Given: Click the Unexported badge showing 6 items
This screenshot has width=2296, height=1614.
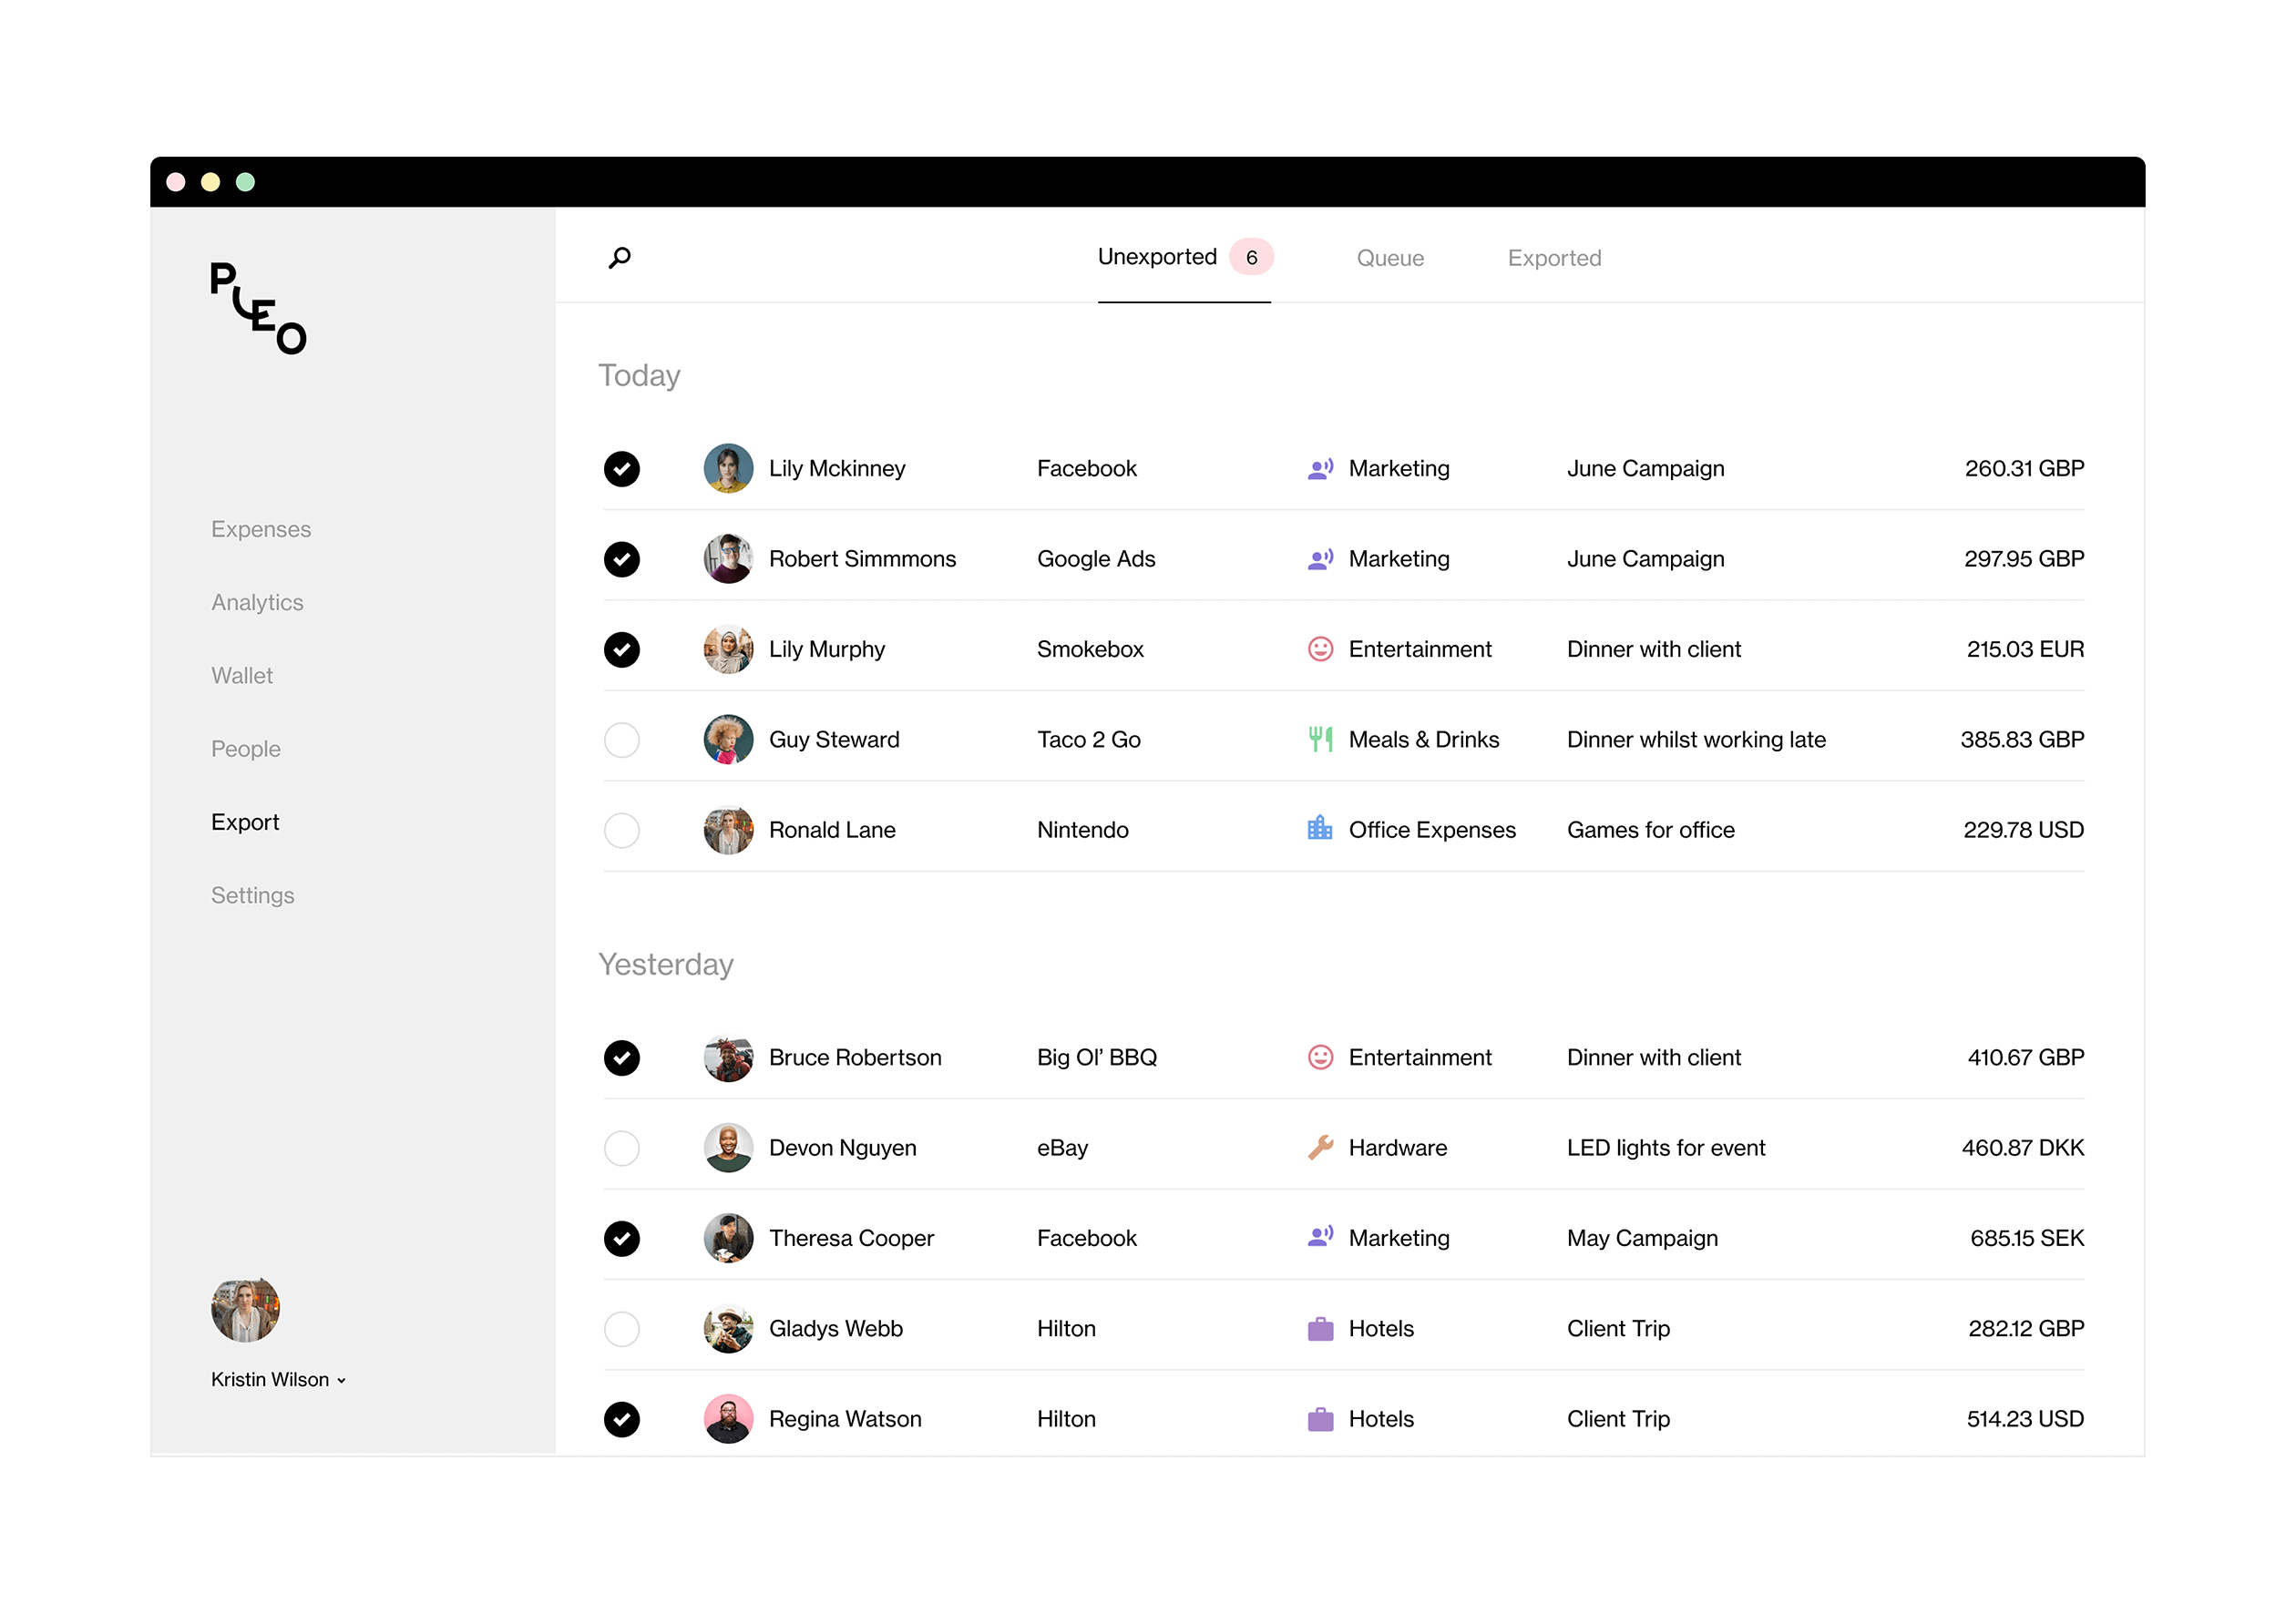Looking at the screenshot, I should pos(1255,257).
